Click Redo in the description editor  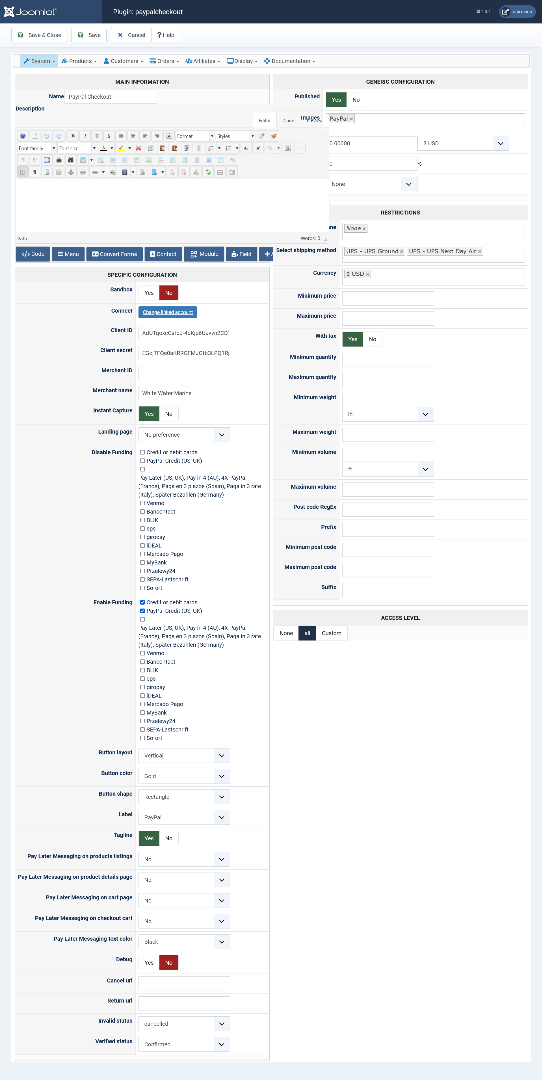tap(59, 136)
